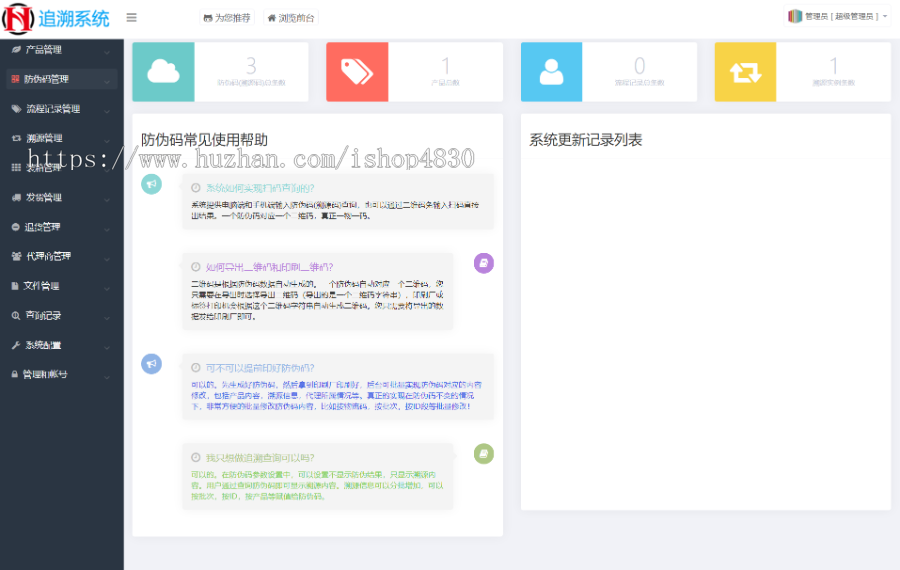Click the 为您推荐 button
This screenshot has width=900, height=570.
point(227,18)
